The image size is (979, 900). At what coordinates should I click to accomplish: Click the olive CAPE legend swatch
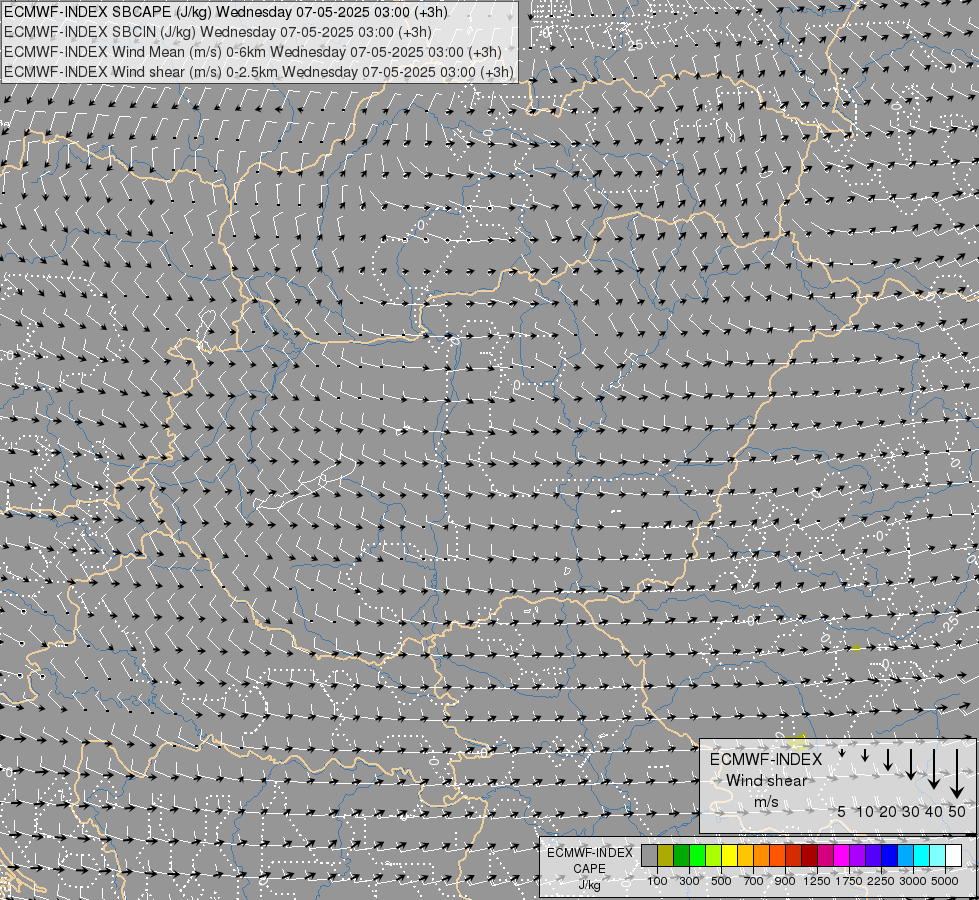point(665,855)
